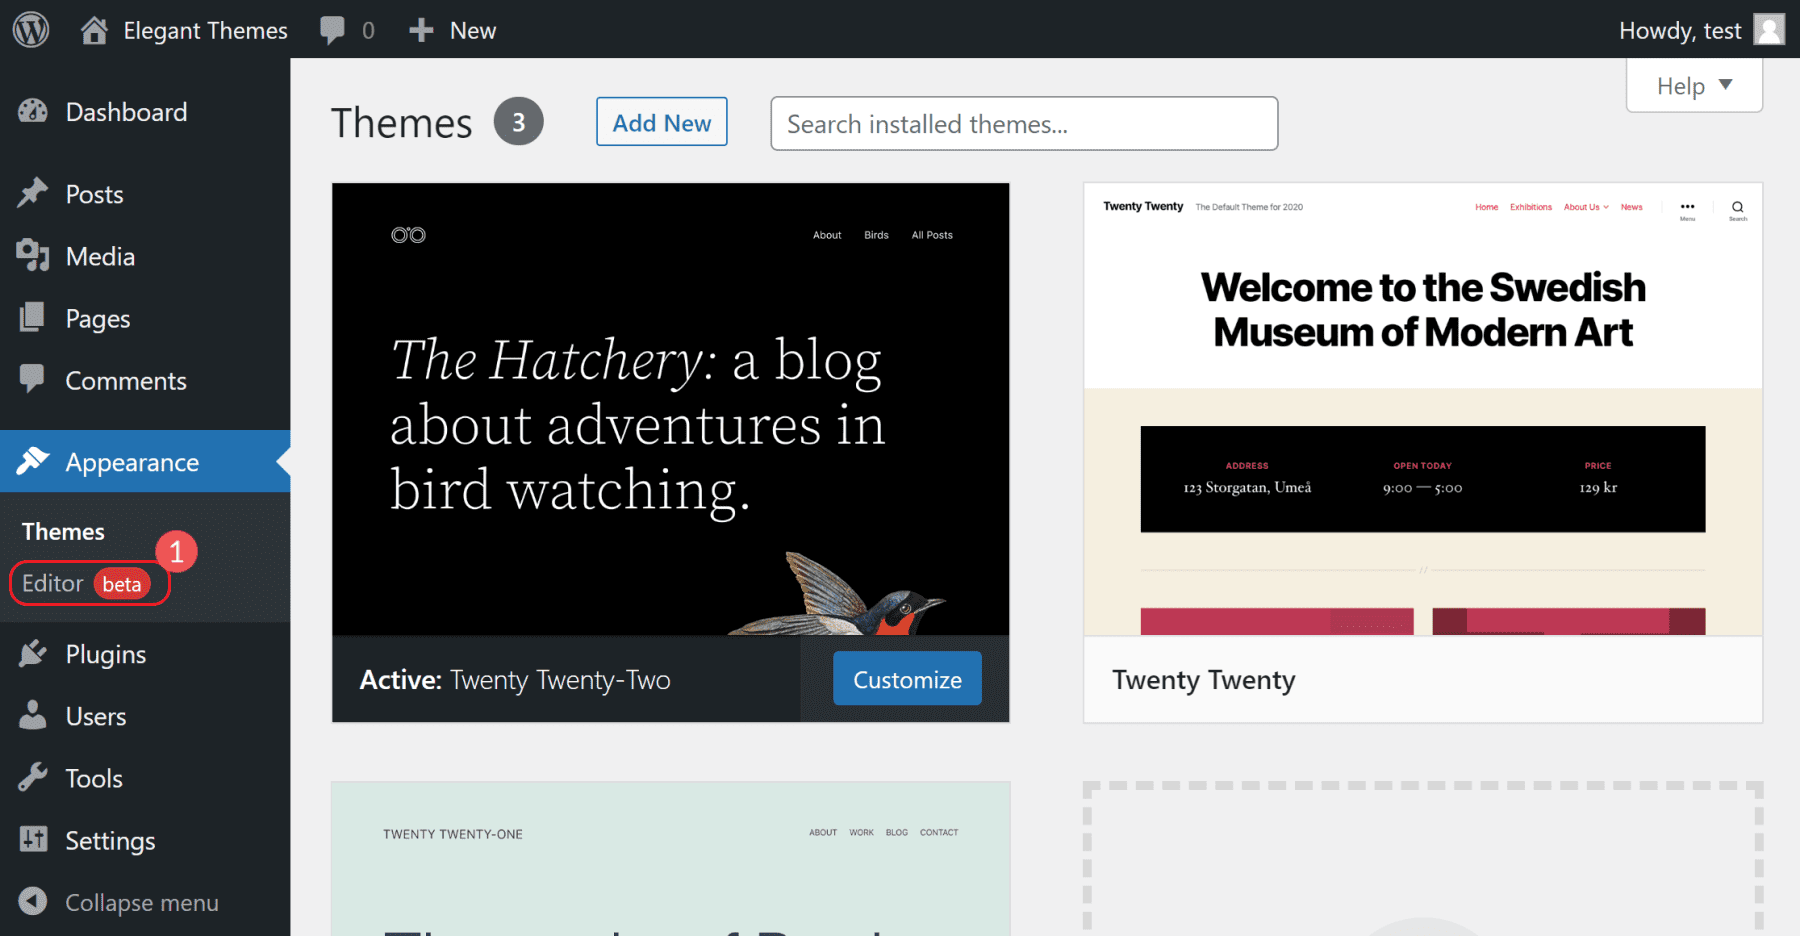
Task: Select Themes in the Appearance submenu
Action: (62, 531)
